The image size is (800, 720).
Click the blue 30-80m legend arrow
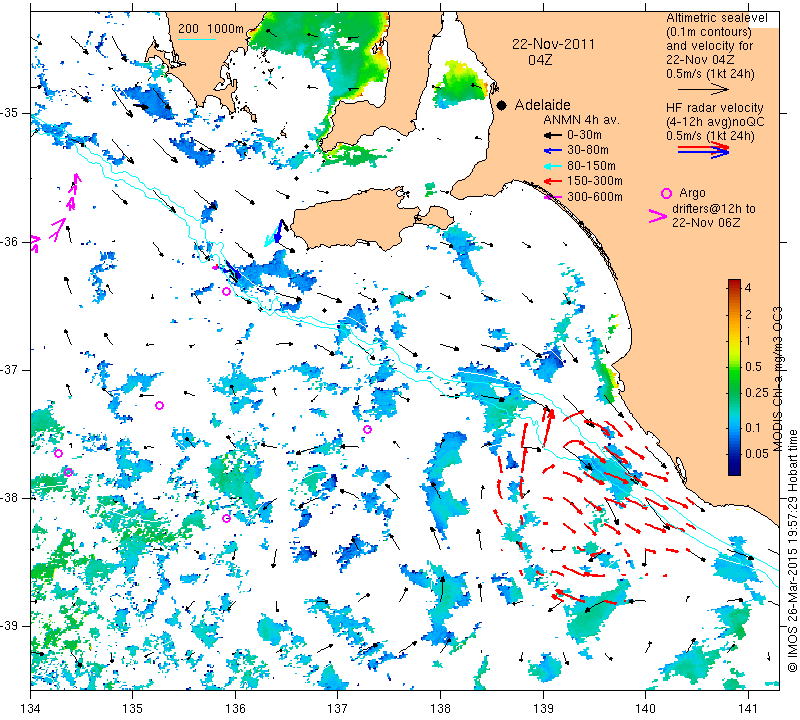click(552, 151)
